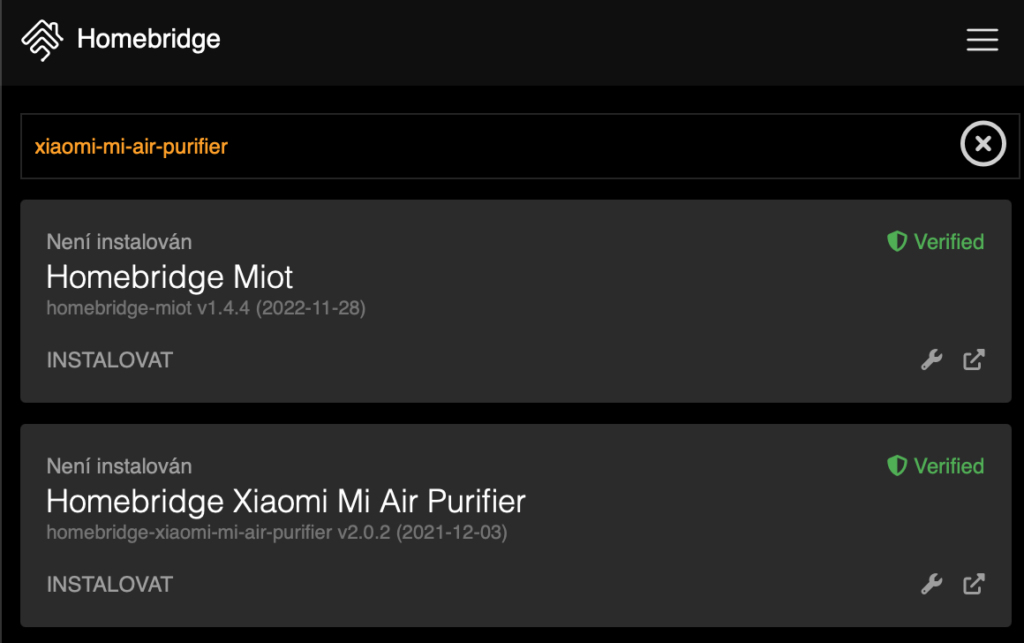The image size is (1024, 643).
Task: Open the hamburger navigation menu
Action: coord(982,40)
